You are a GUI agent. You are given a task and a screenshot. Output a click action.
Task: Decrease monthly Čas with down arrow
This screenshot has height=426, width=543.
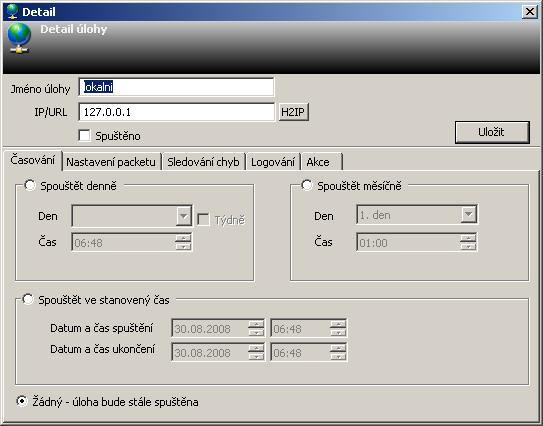pyautogui.click(x=468, y=247)
